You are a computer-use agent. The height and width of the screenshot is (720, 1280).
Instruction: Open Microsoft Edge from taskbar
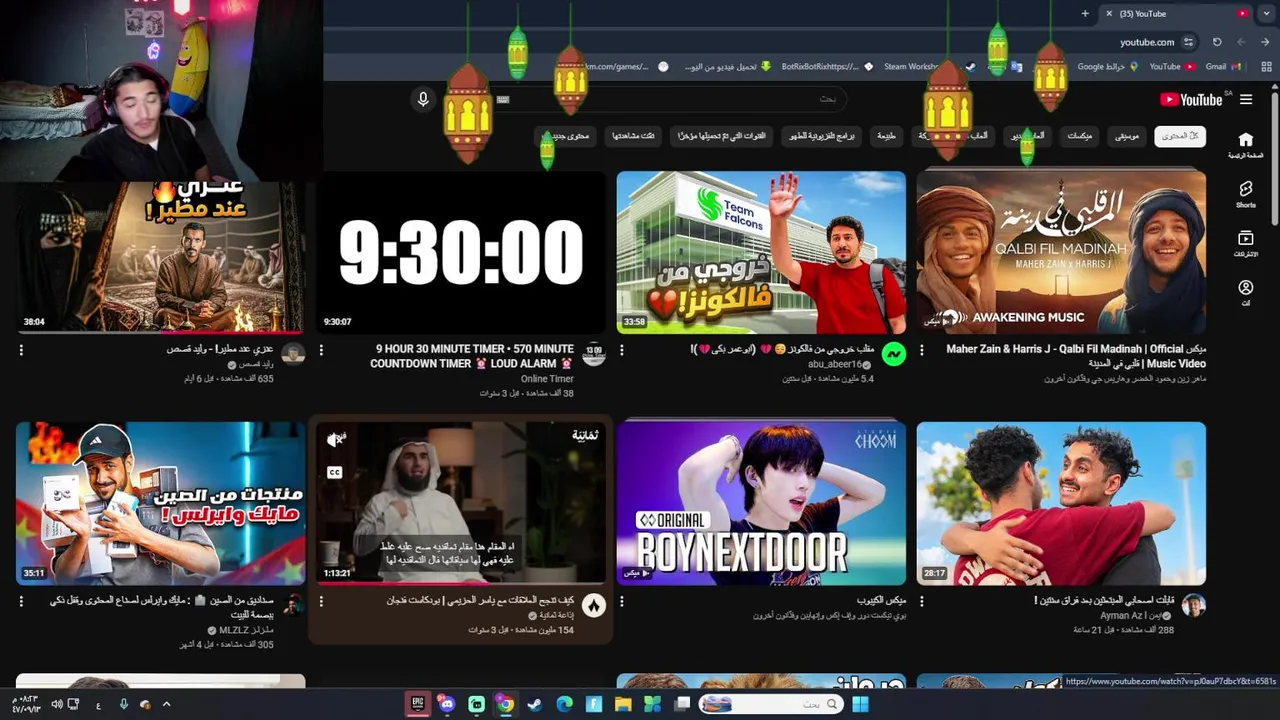point(565,704)
